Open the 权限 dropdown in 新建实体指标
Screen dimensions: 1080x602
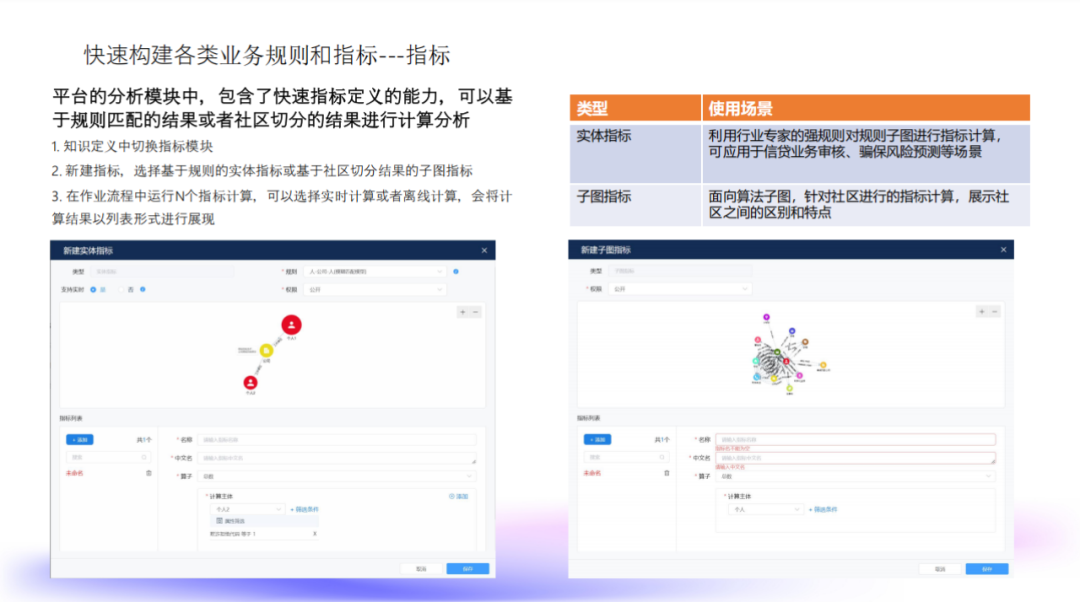point(375,289)
